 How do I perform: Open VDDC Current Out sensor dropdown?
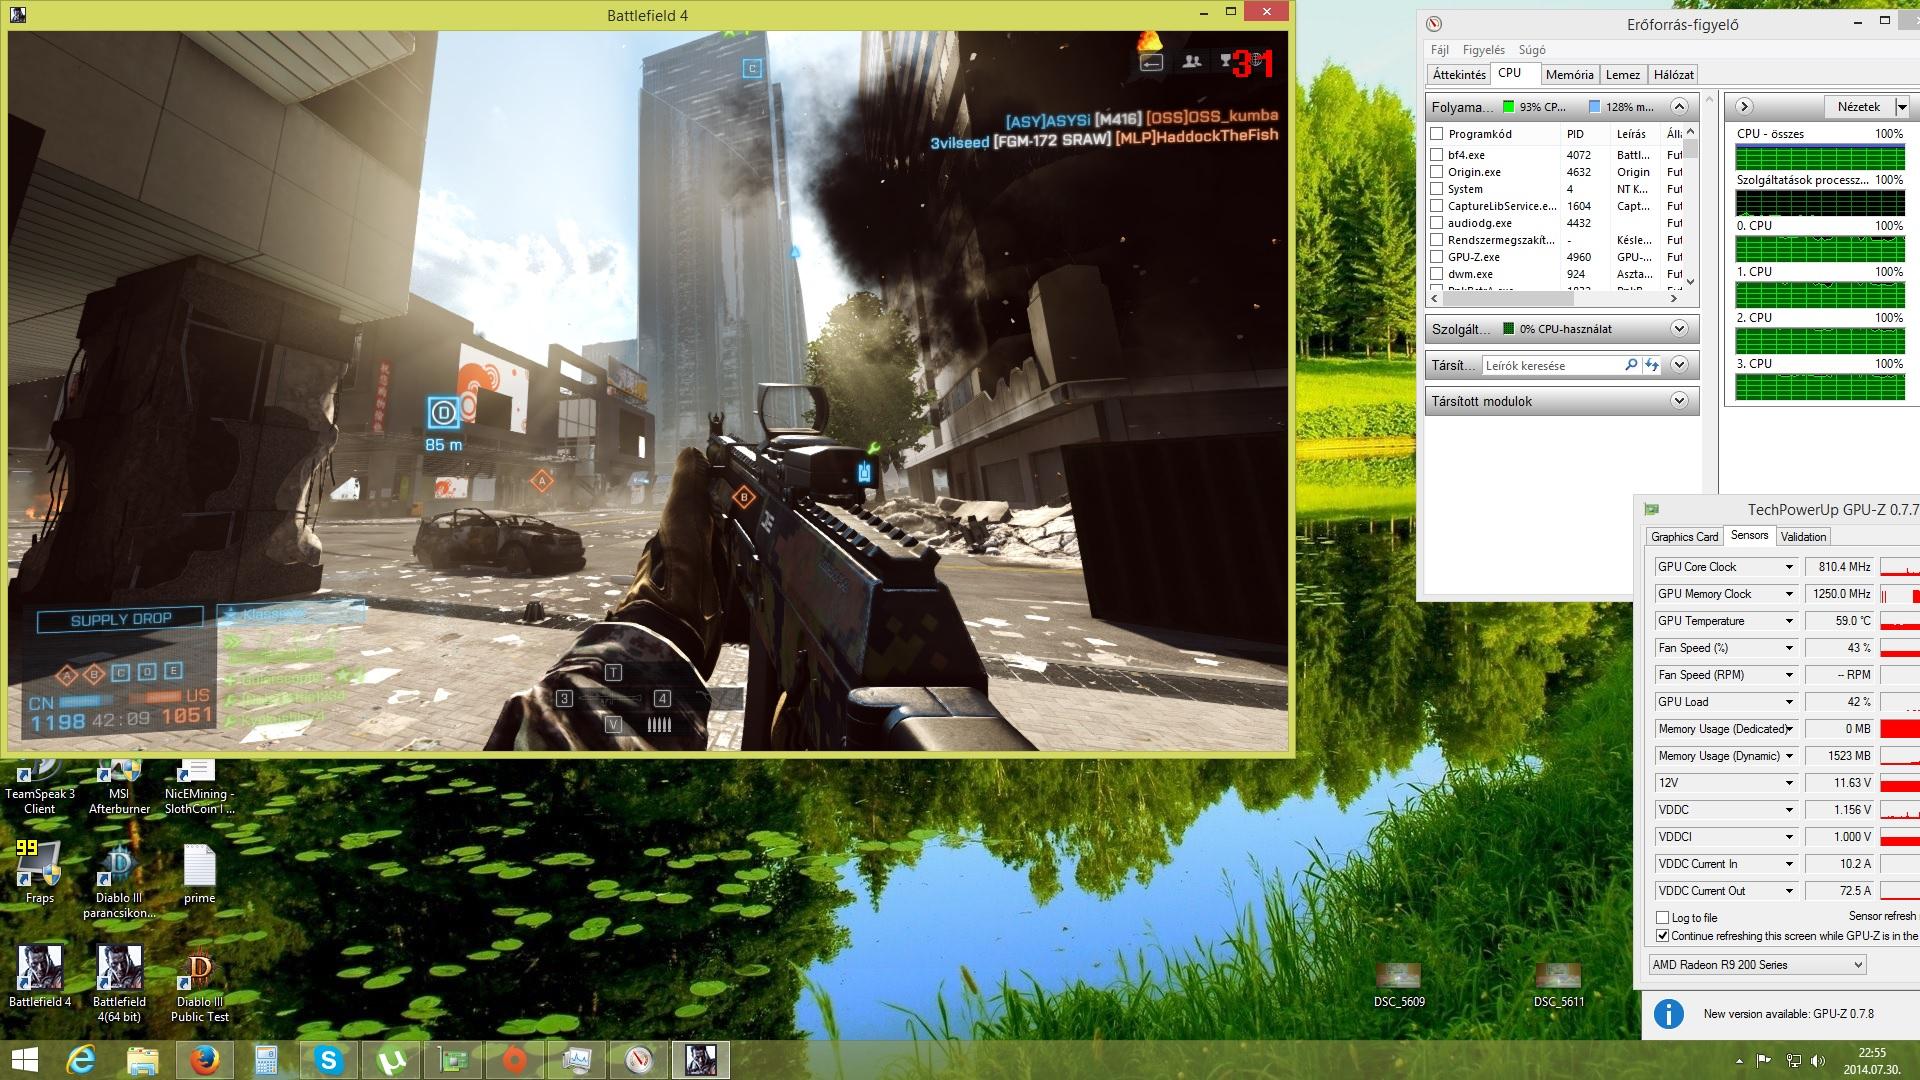point(1789,891)
